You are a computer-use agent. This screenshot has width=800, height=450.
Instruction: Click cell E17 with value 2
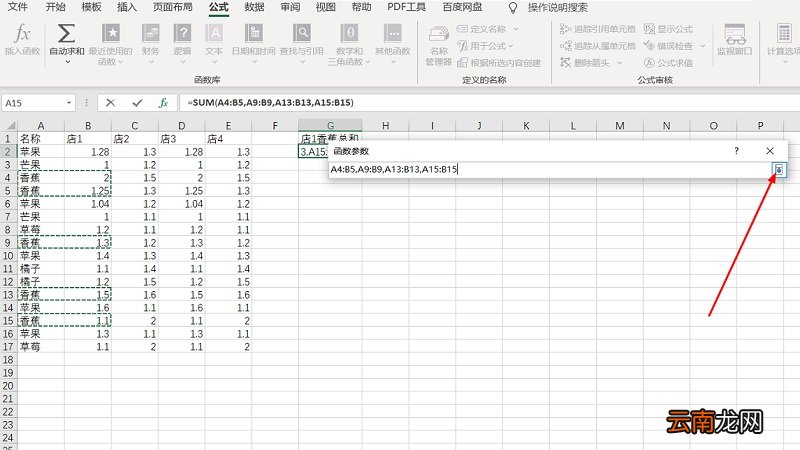(x=228, y=347)
